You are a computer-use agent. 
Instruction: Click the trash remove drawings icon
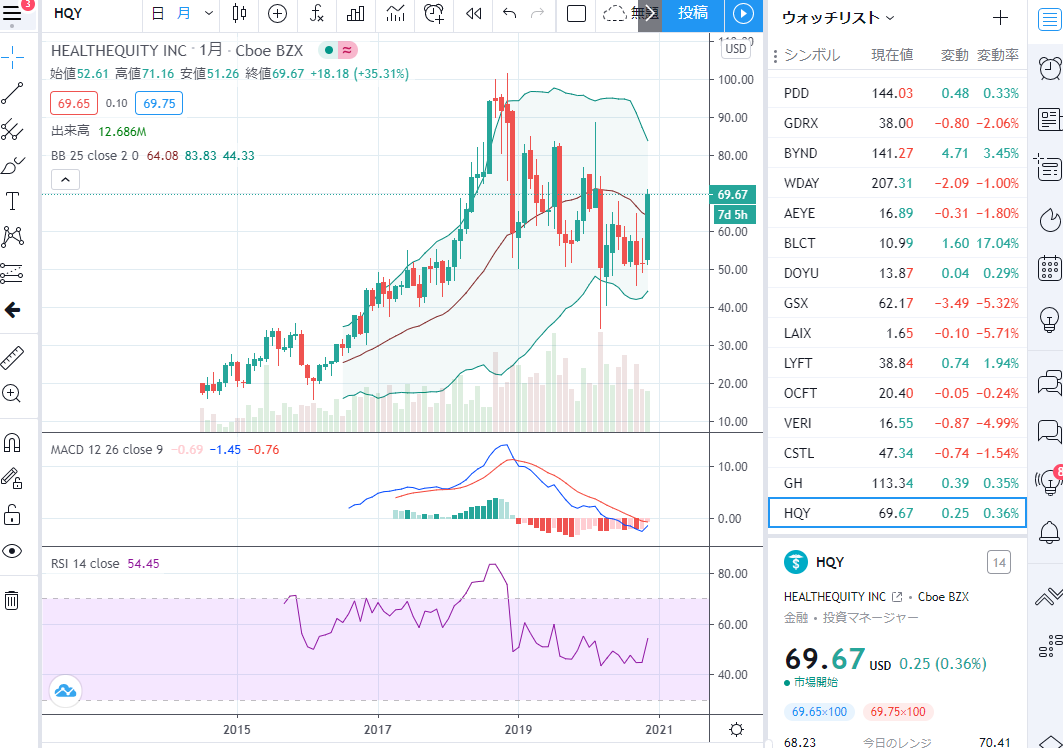pos(12,600)
